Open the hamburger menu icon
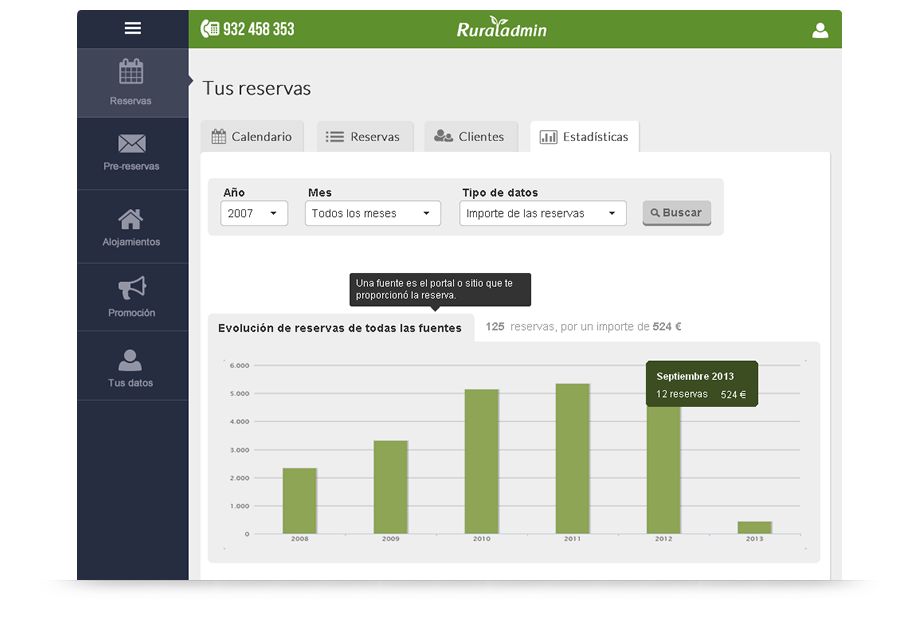906x629 pixels. click(x=132, y=28)
